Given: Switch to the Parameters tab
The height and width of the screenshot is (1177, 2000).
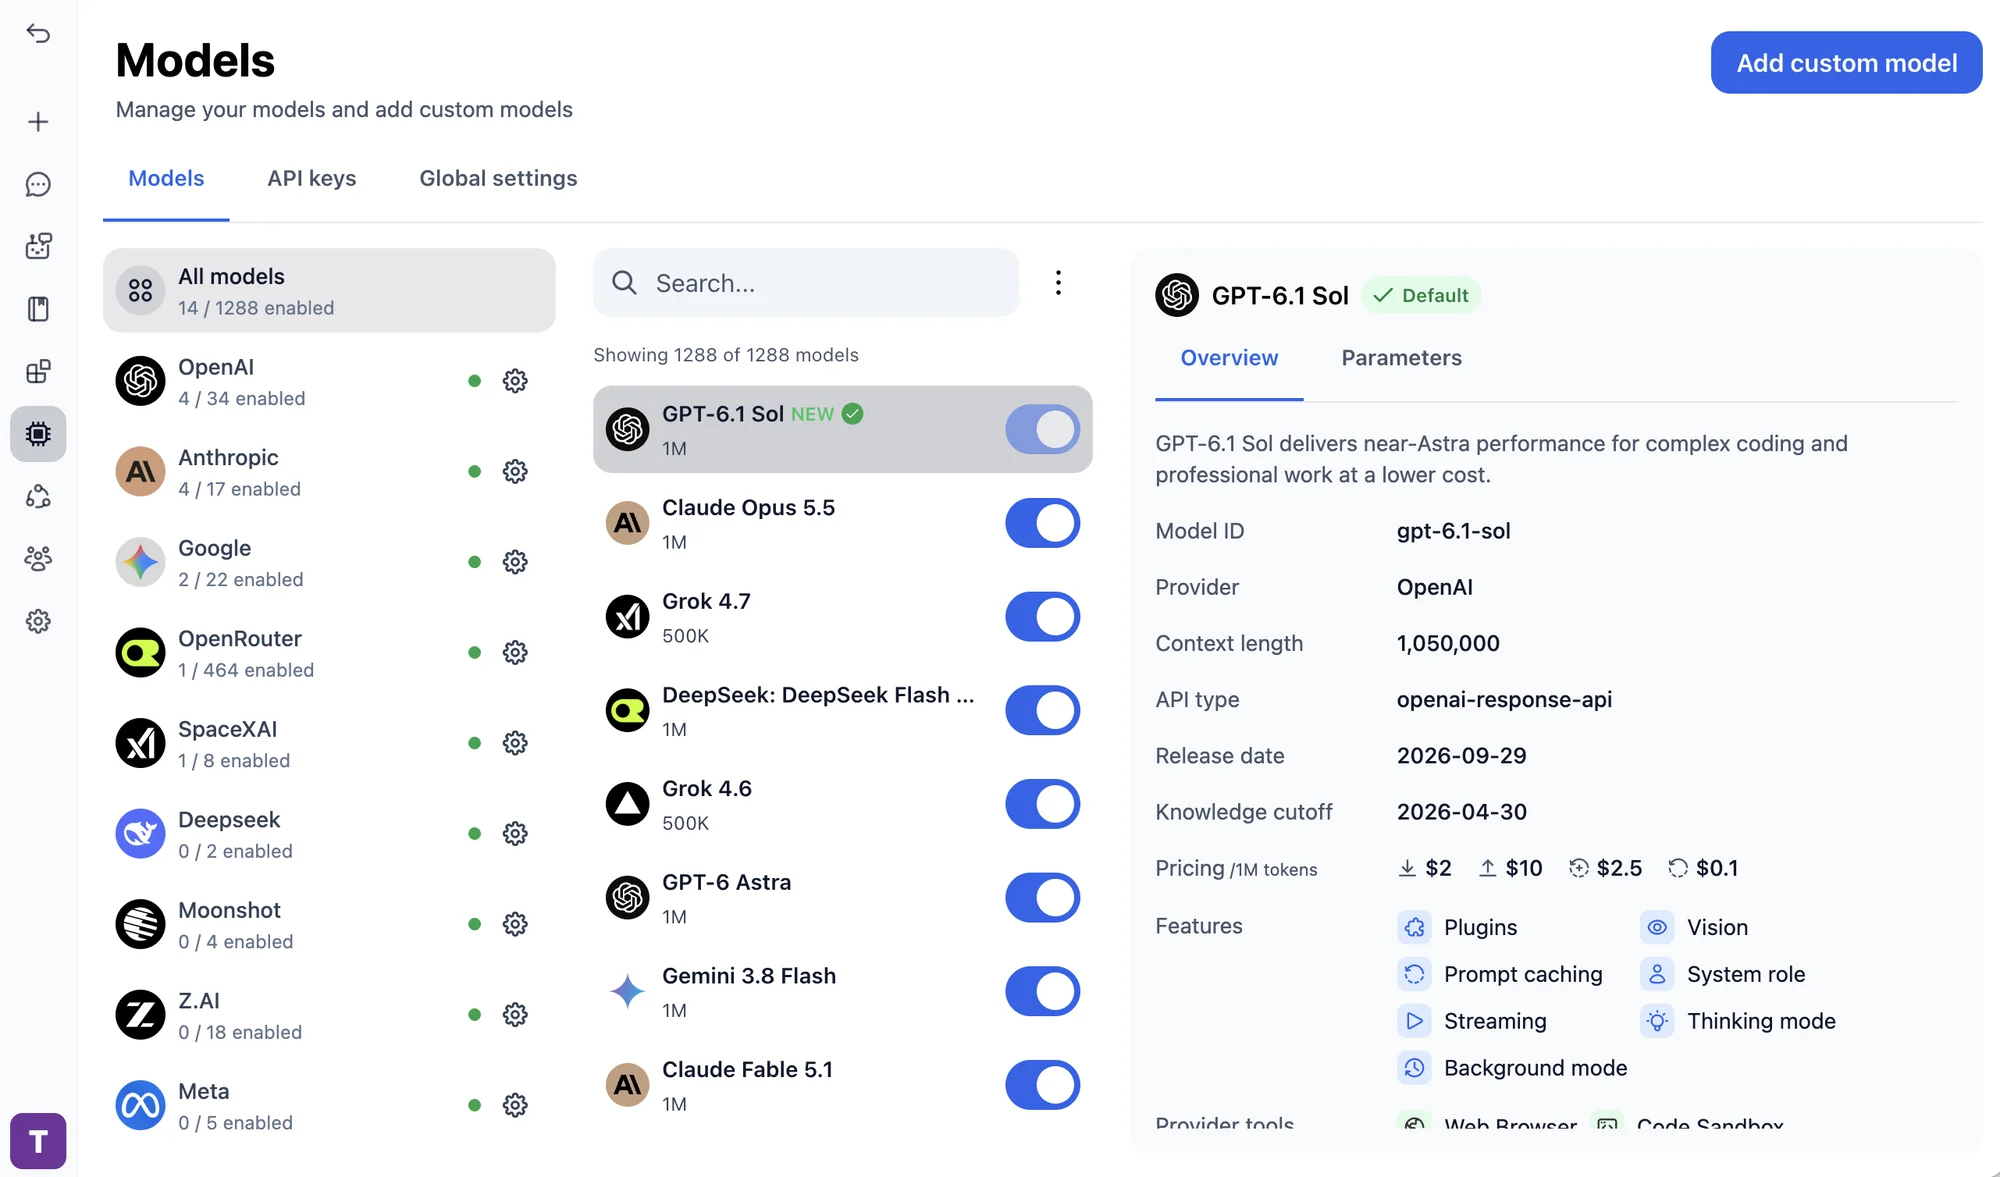Looking at the screenshot, I should click(x=1401, y=358).
